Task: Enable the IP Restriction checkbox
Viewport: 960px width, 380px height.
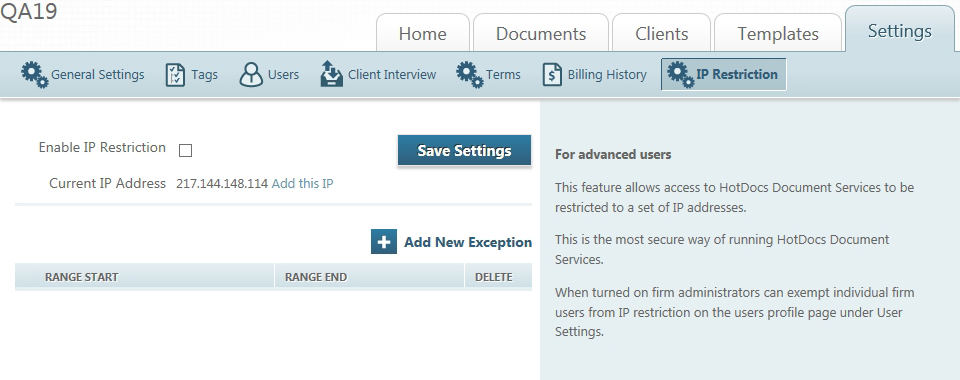Action: click(x=185, y=151)
